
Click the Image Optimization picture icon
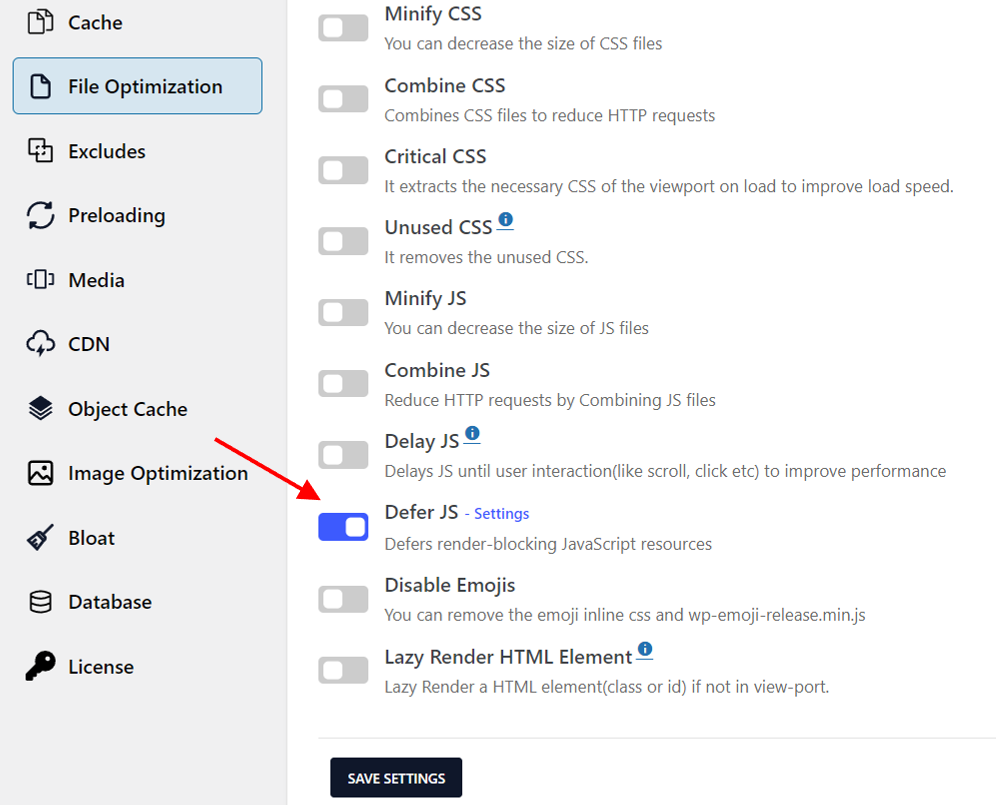point(40,473)
